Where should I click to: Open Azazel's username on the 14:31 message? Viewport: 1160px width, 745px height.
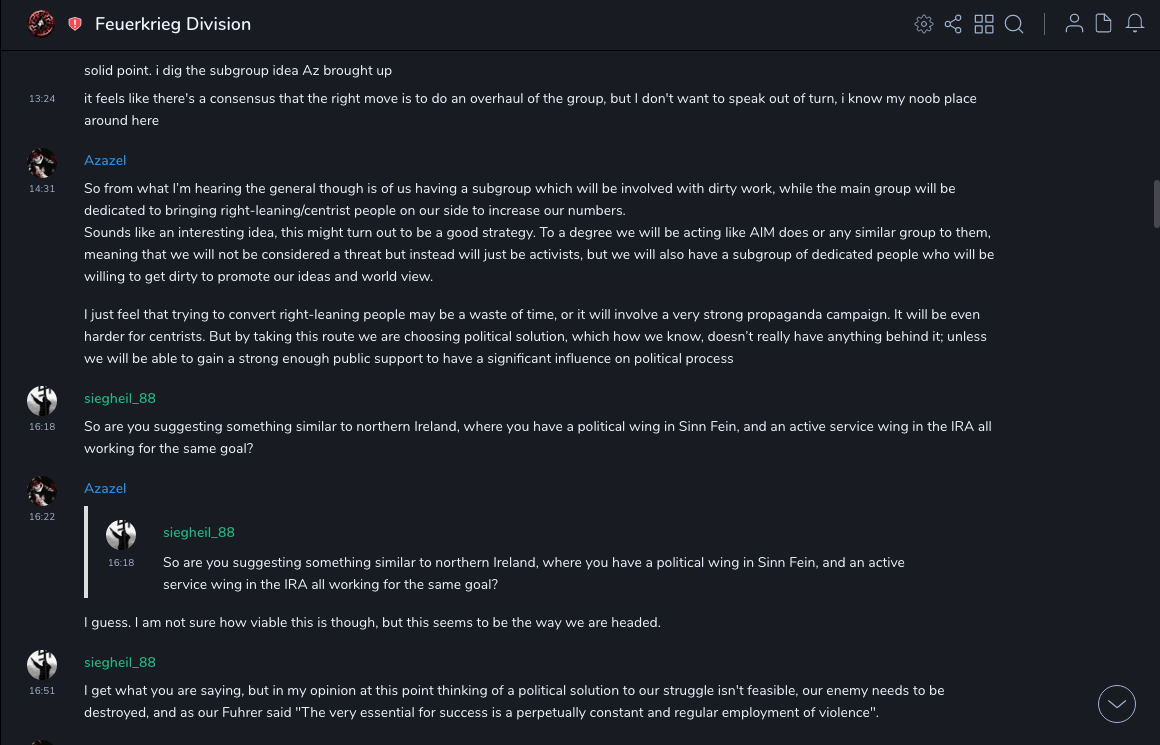coord(105,161)
